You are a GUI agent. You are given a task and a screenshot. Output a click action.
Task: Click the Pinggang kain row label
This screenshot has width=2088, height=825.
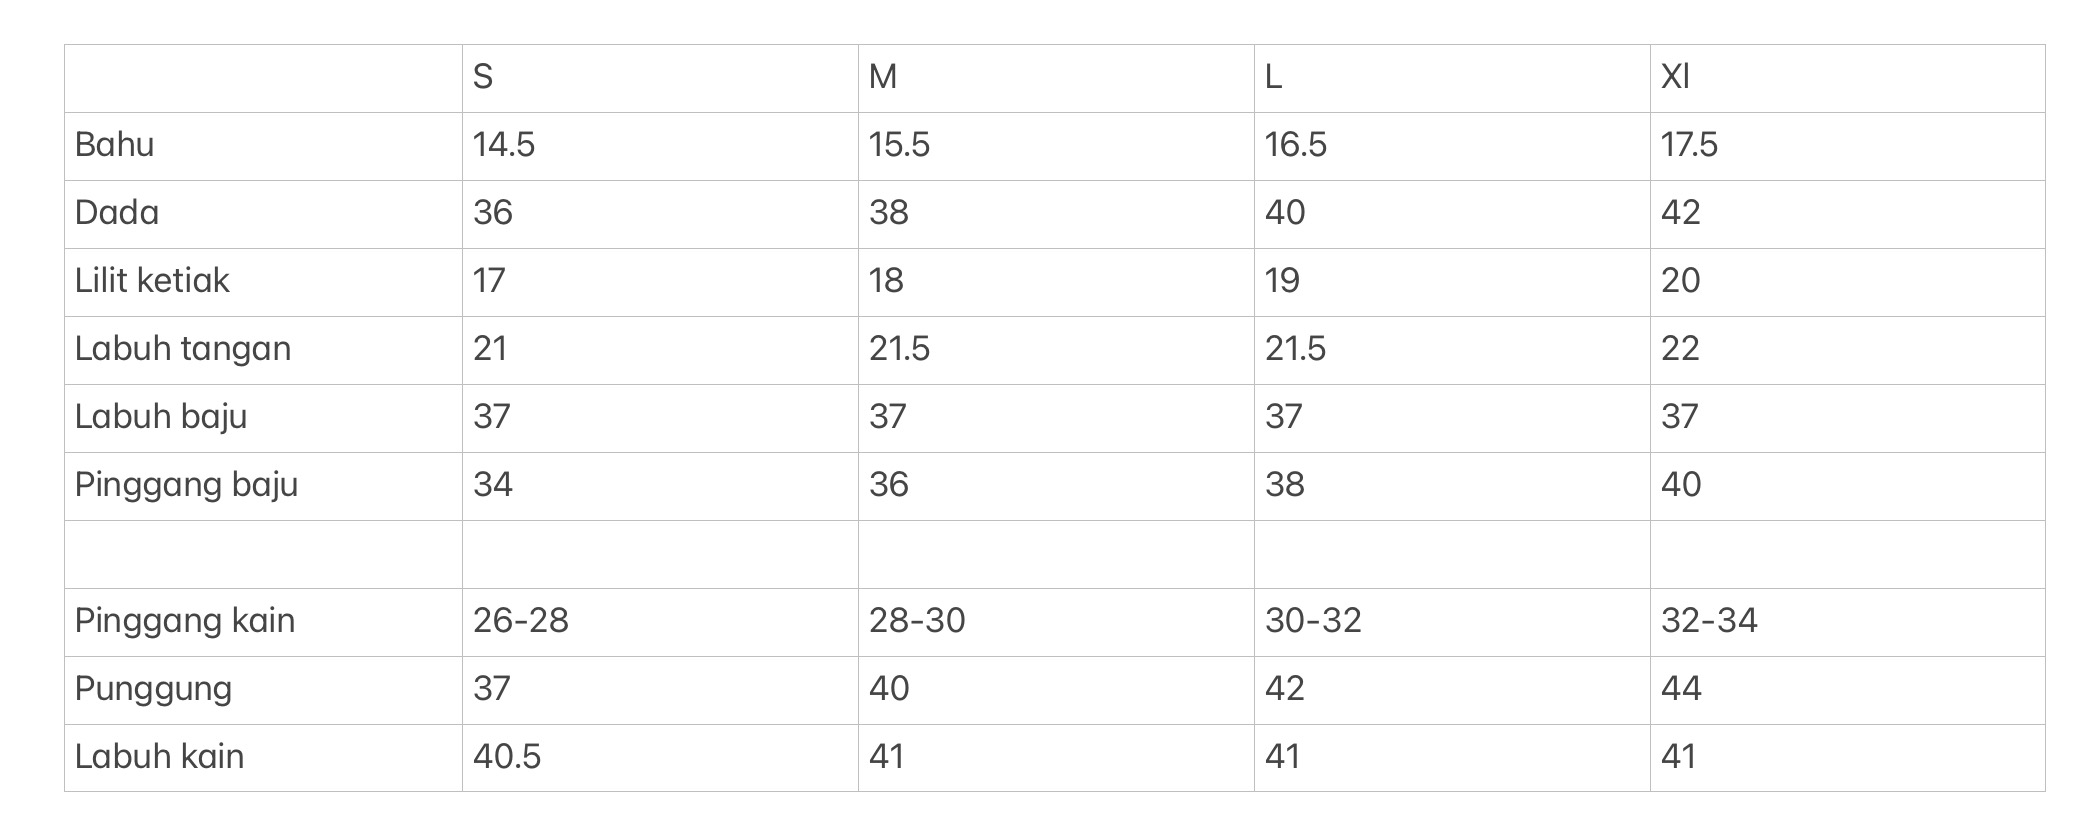click(185, 621)
